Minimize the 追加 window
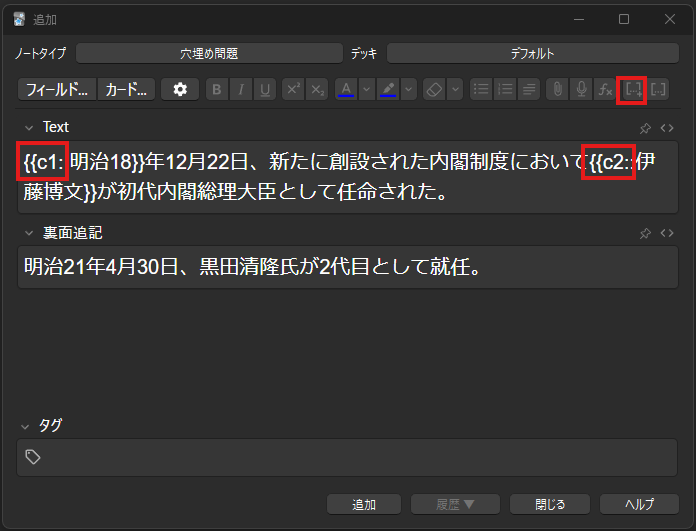Viewport: 696px width, 531px height. pos(578,19)
